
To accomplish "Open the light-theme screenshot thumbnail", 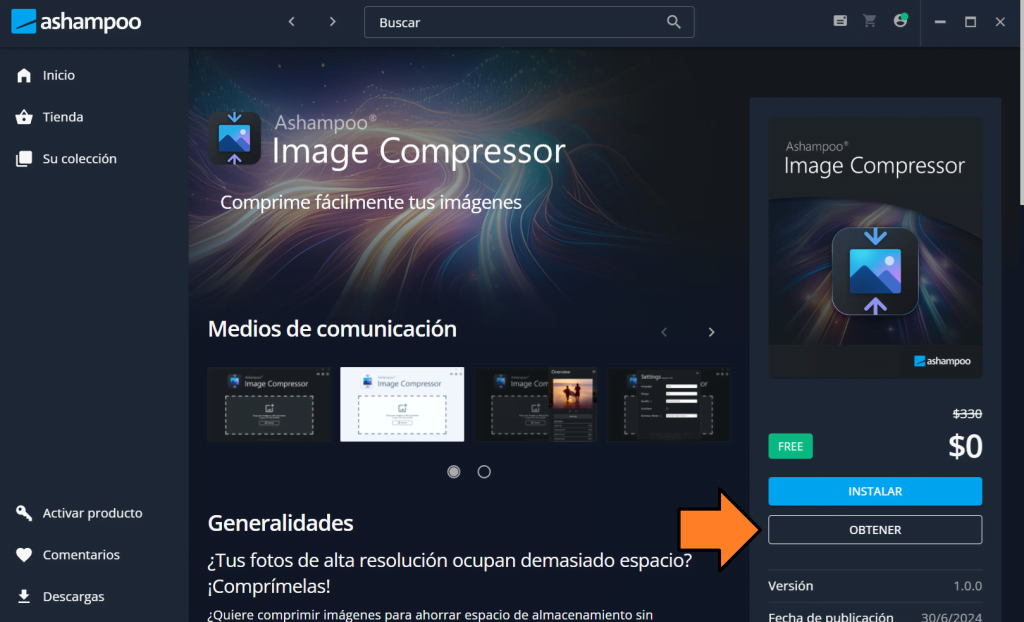I will pos(402,404).
